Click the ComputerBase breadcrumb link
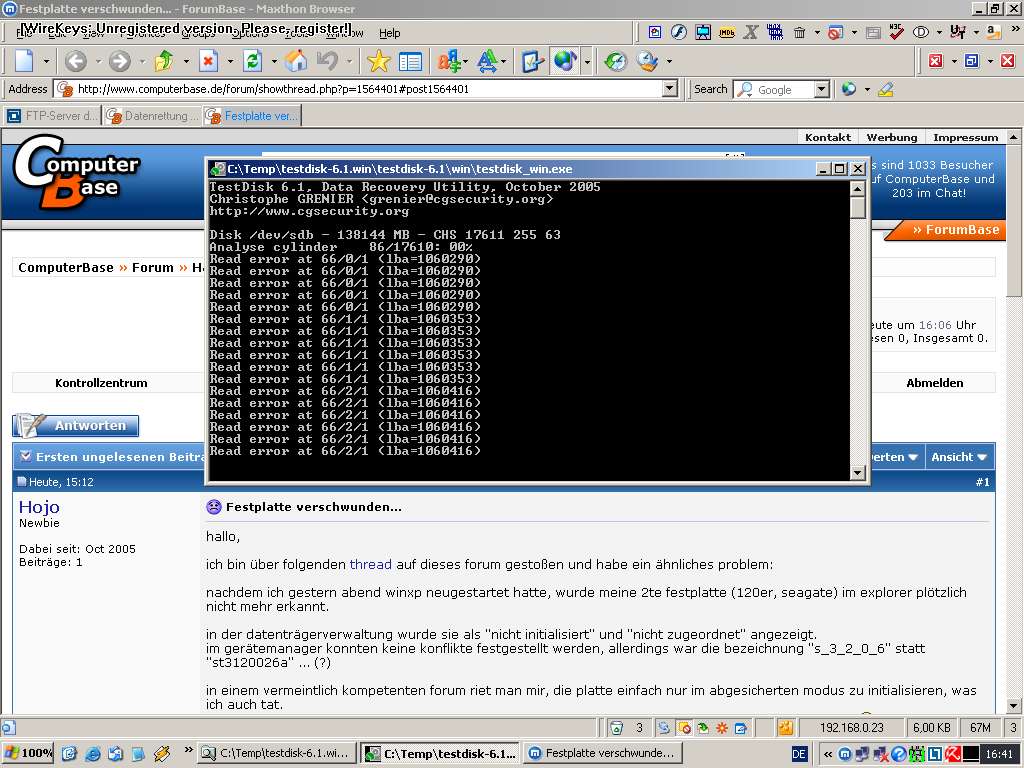 (x=66, y=268)
